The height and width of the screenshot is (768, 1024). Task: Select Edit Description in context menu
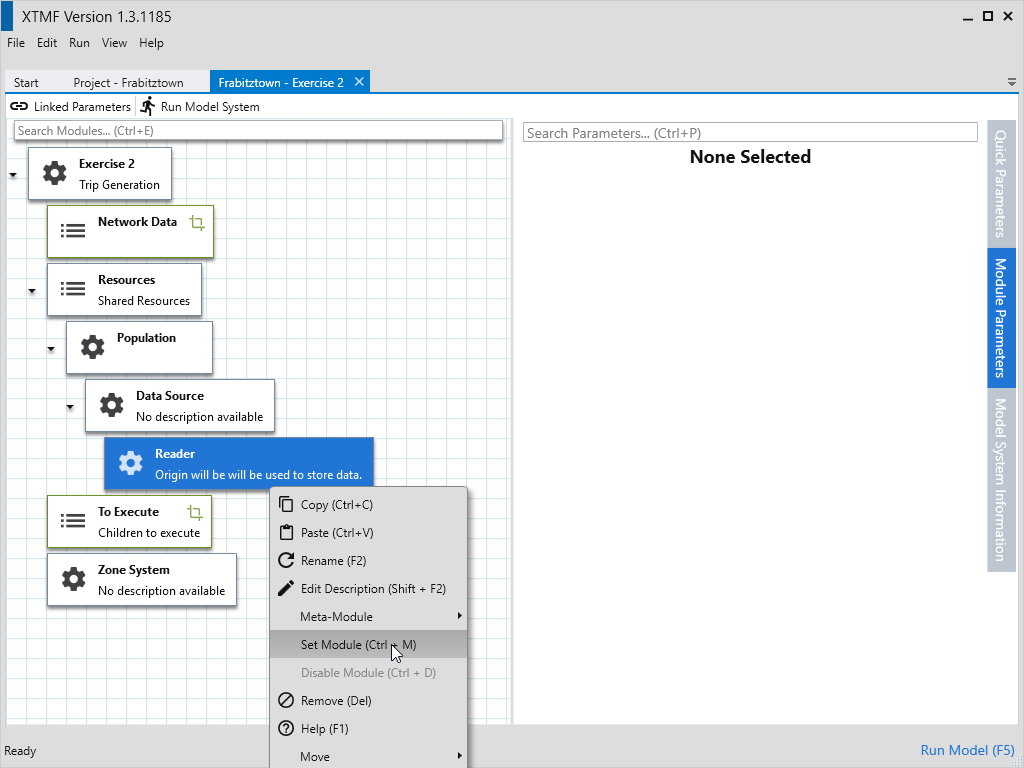click(372, 589)
